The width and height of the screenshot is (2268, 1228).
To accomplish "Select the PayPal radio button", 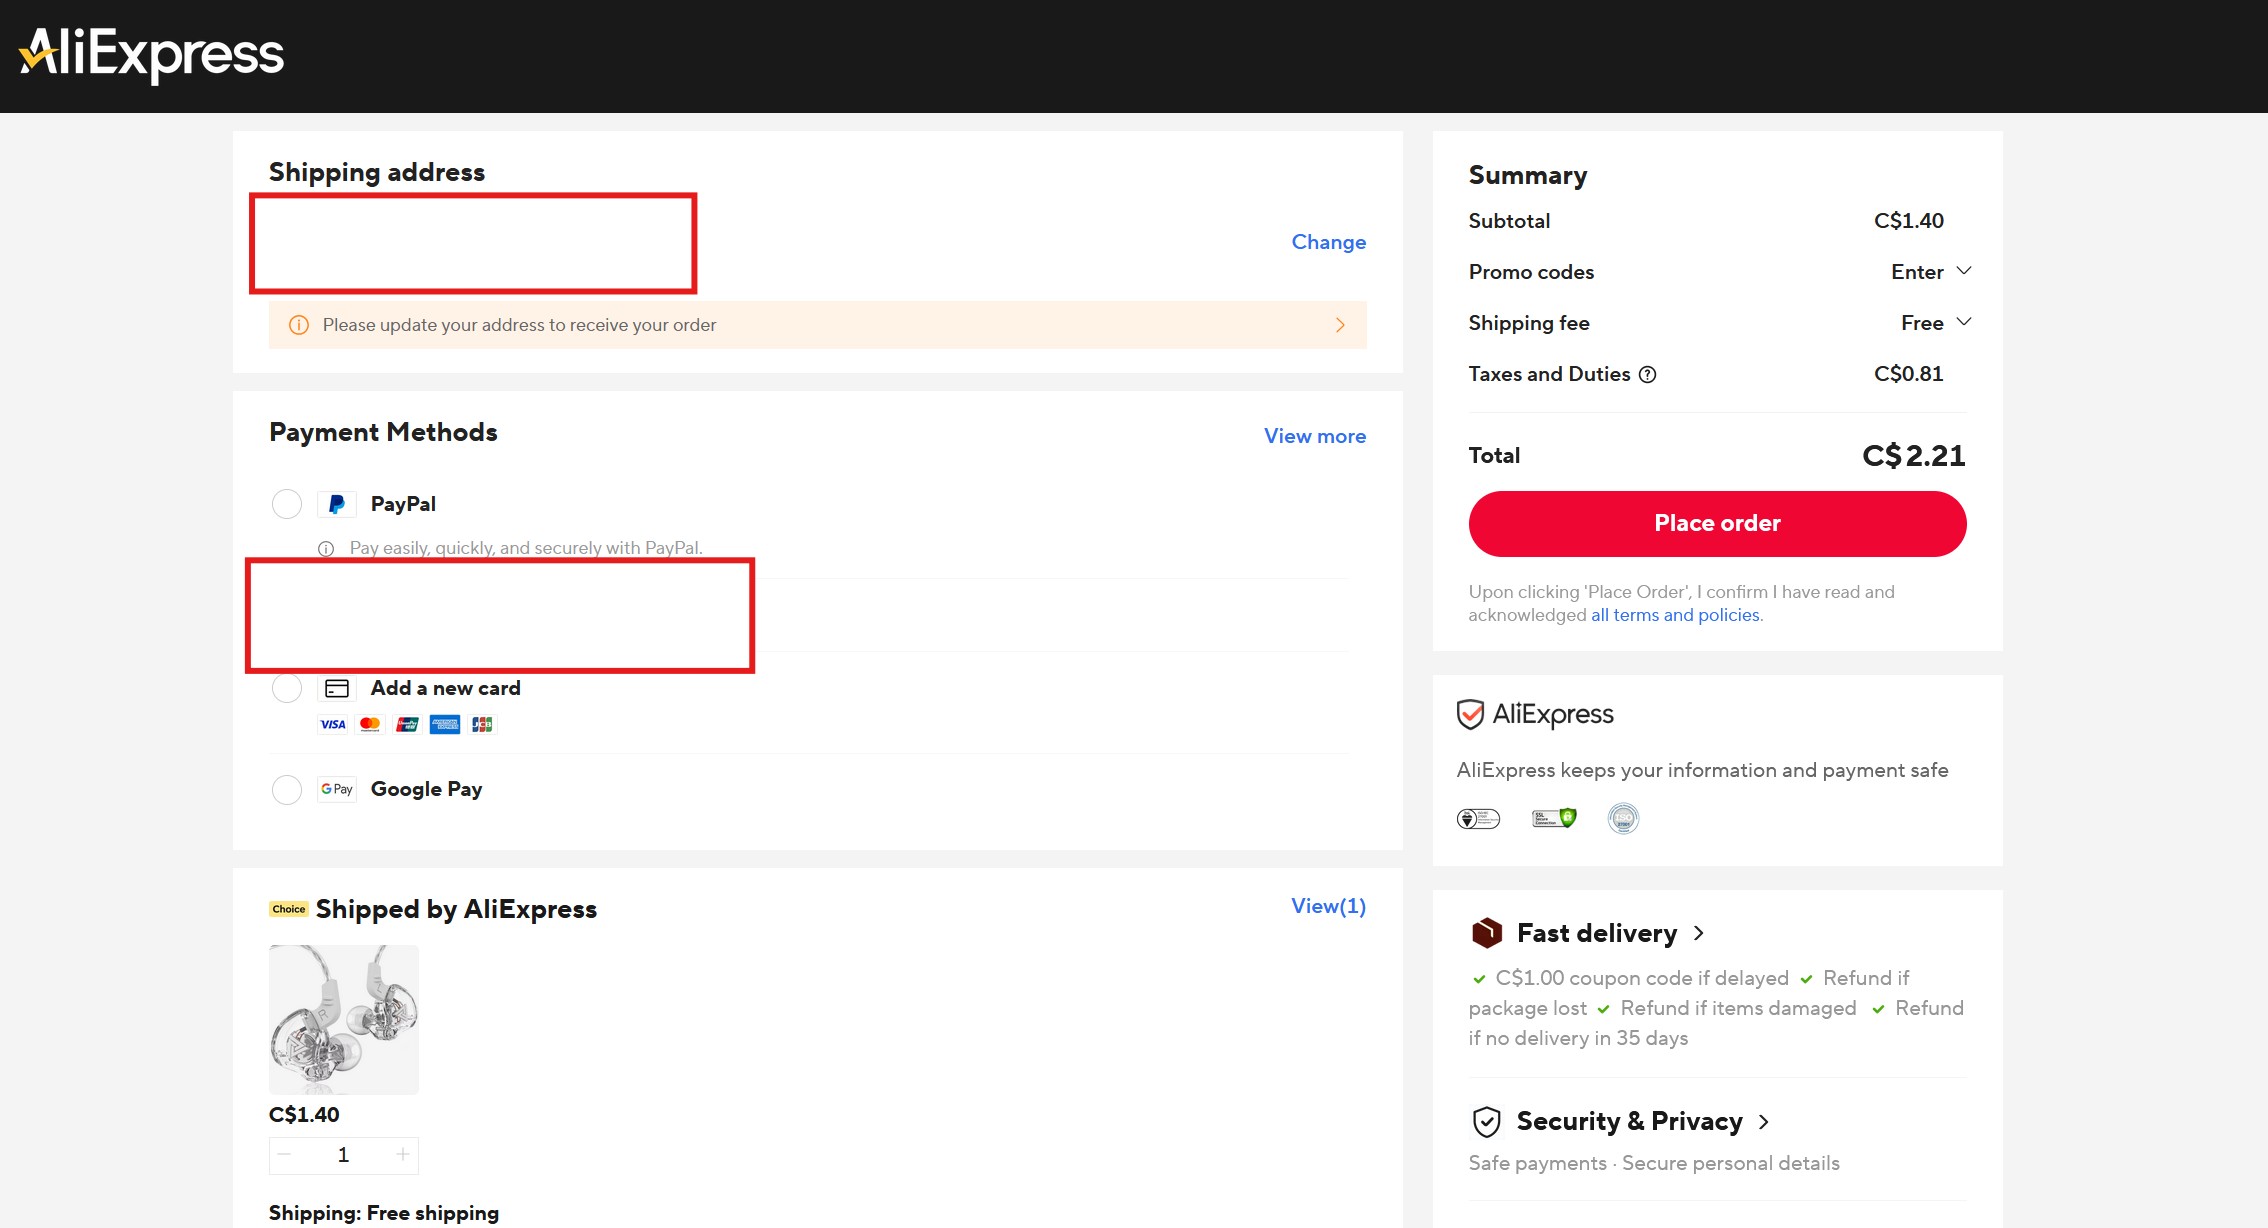I will [287, 504].
